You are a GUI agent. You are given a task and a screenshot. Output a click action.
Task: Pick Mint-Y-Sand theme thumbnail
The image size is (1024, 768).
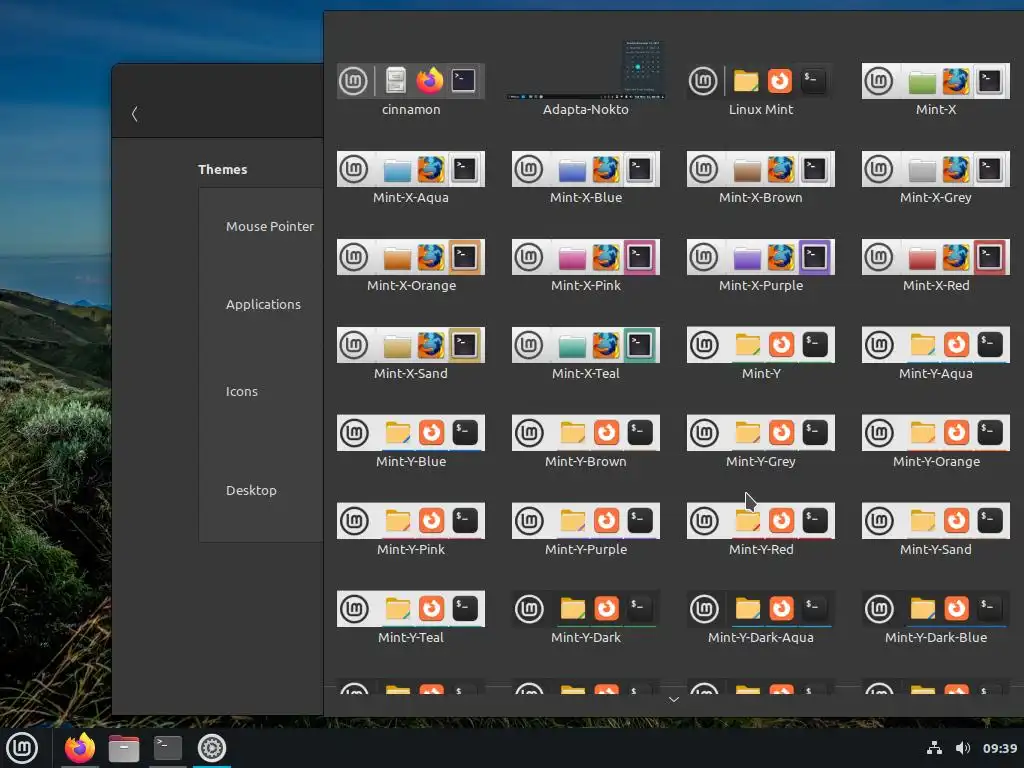[936, 521]
